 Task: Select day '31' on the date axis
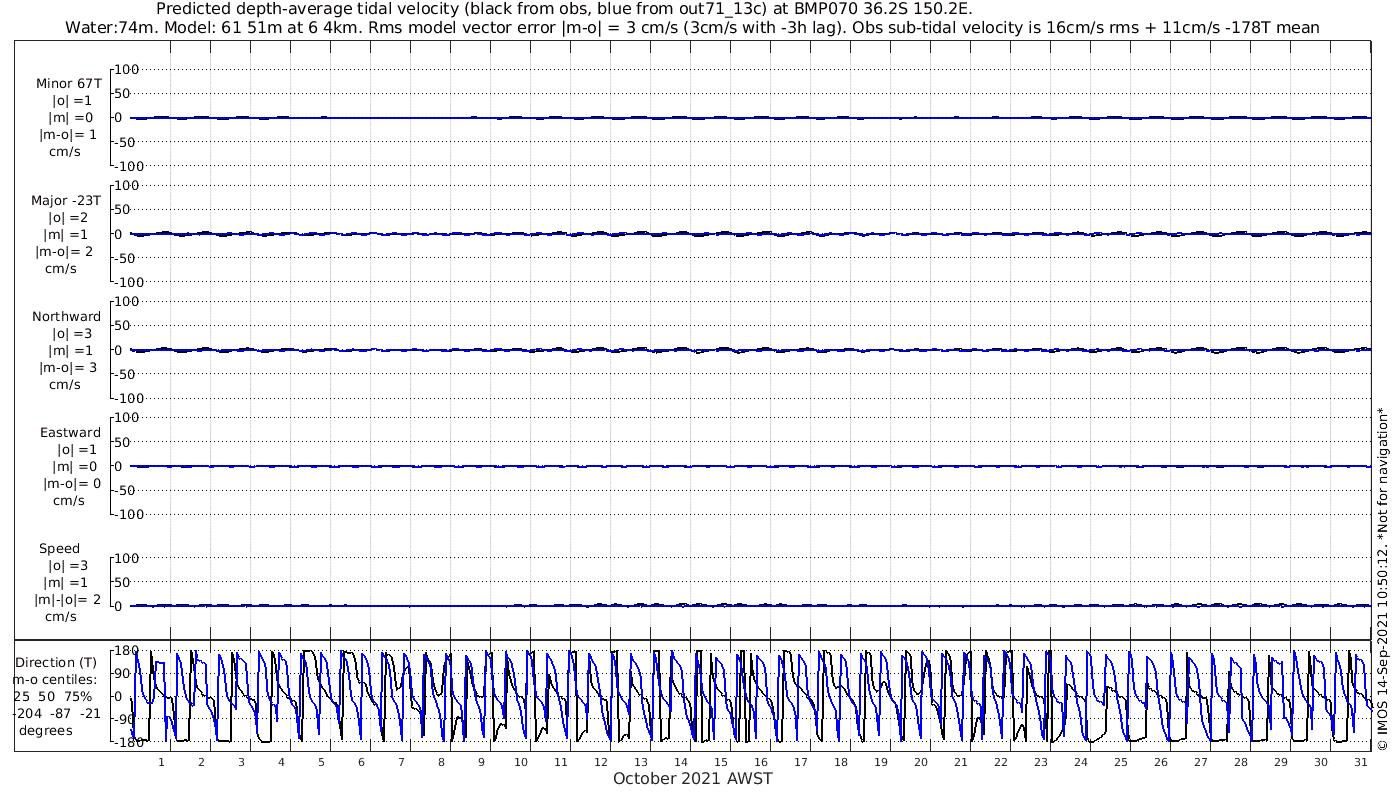[x=1360, y=762]
